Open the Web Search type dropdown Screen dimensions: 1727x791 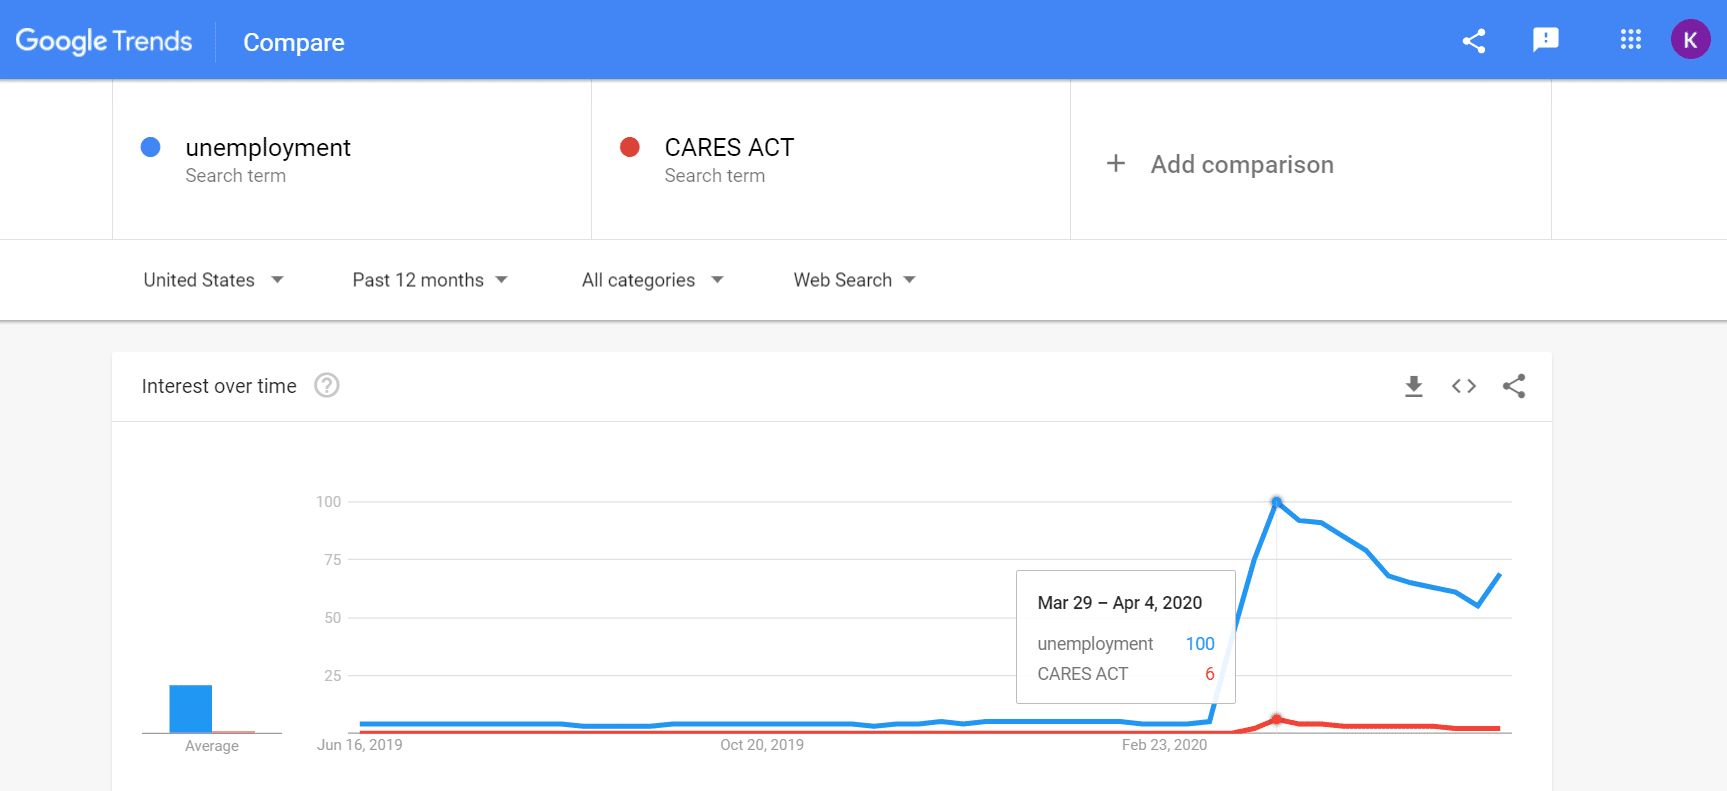(854, 280)
